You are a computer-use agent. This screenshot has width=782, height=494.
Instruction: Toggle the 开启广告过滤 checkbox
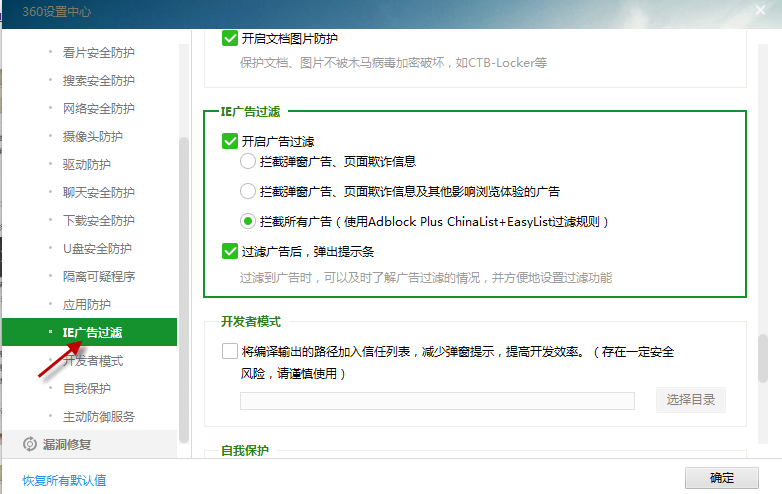tap(229, 141)
